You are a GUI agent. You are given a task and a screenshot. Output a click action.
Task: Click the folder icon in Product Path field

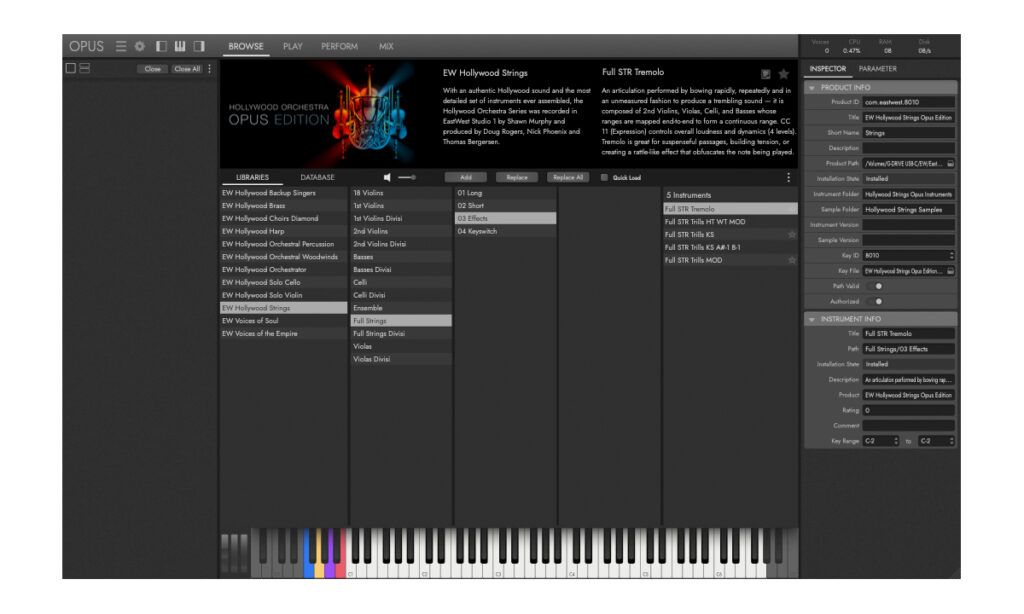point(950,163)
